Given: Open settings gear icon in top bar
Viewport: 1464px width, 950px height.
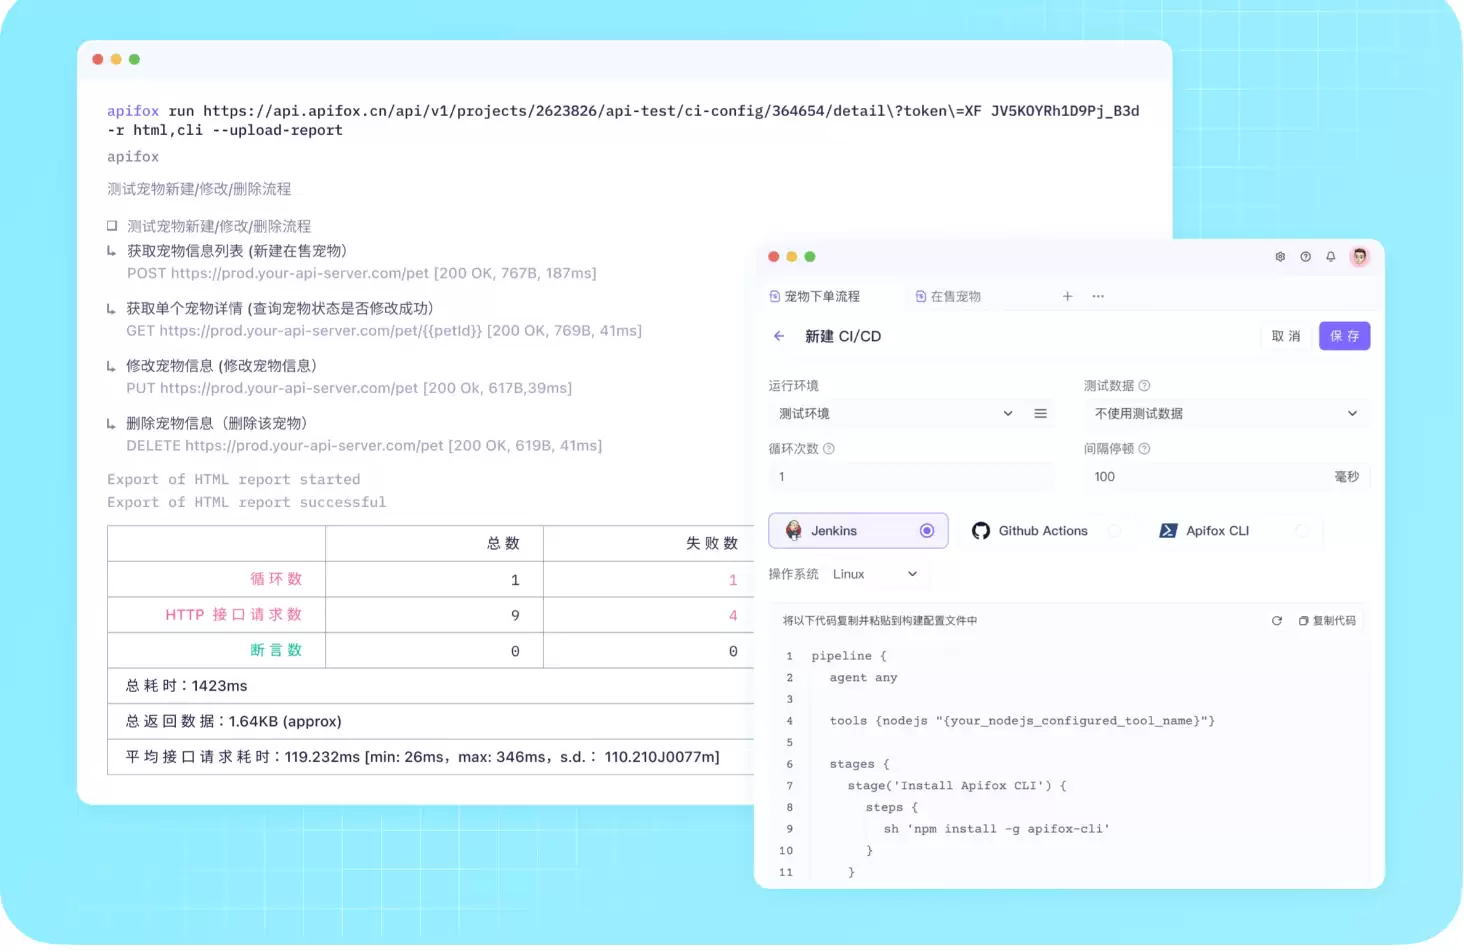Looking at the screenshot, I should tap(1280, 257).
